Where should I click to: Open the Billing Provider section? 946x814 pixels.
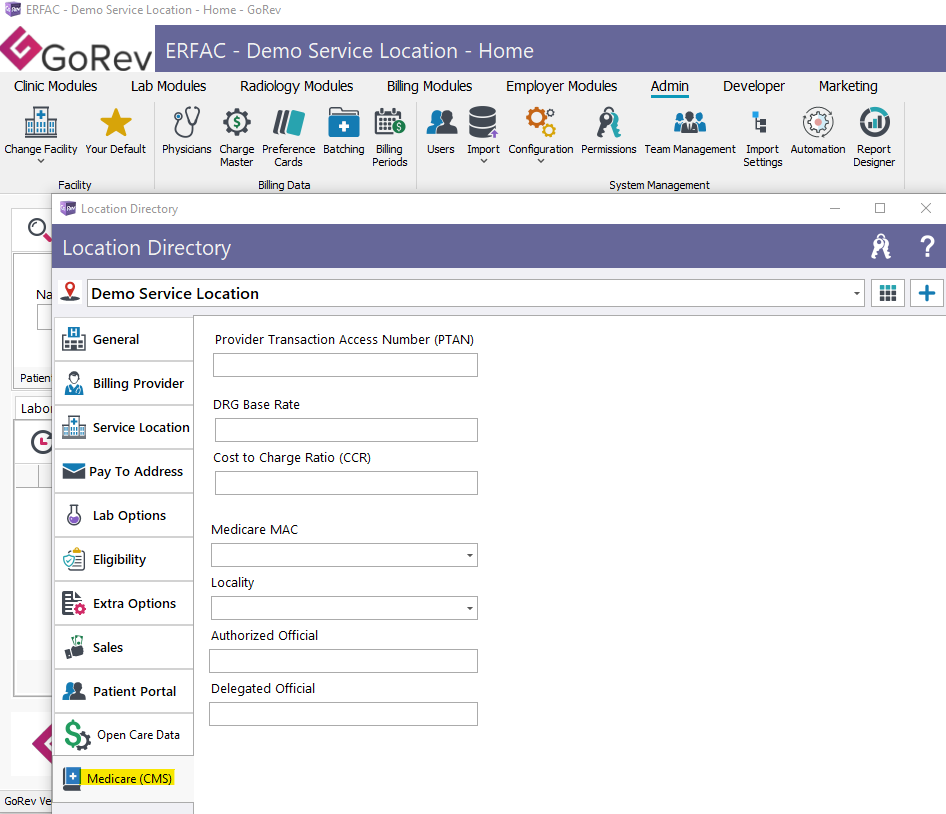(124, 383)
